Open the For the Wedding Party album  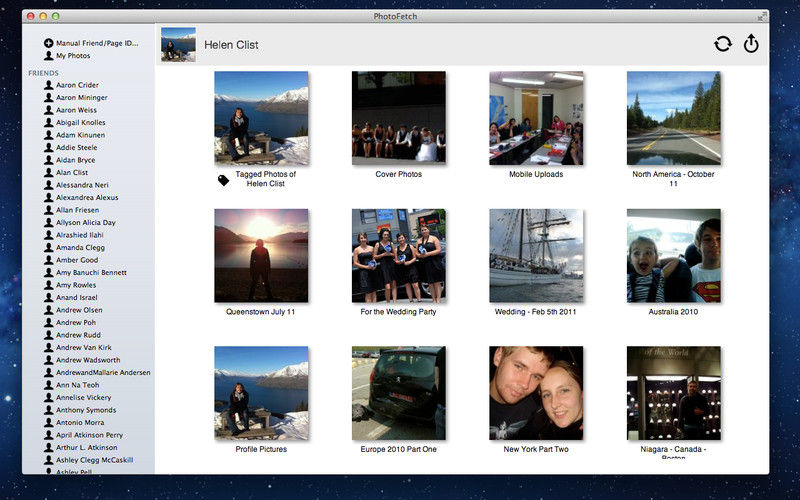(x=398, y=256)
